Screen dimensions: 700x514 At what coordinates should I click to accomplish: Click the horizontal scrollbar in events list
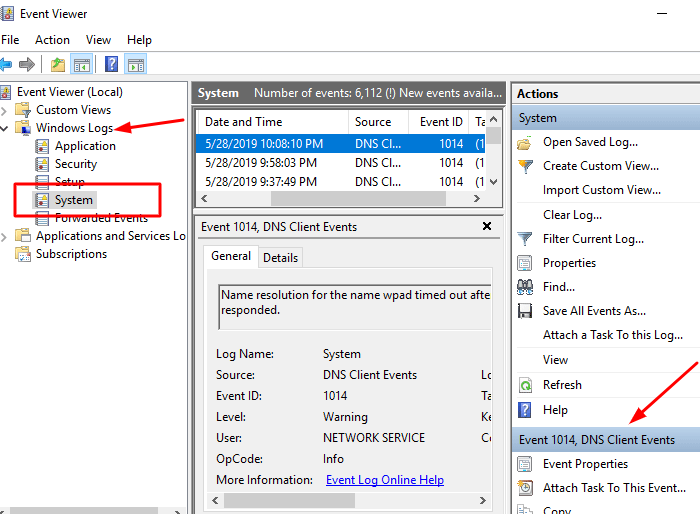[x=340, y=199]
